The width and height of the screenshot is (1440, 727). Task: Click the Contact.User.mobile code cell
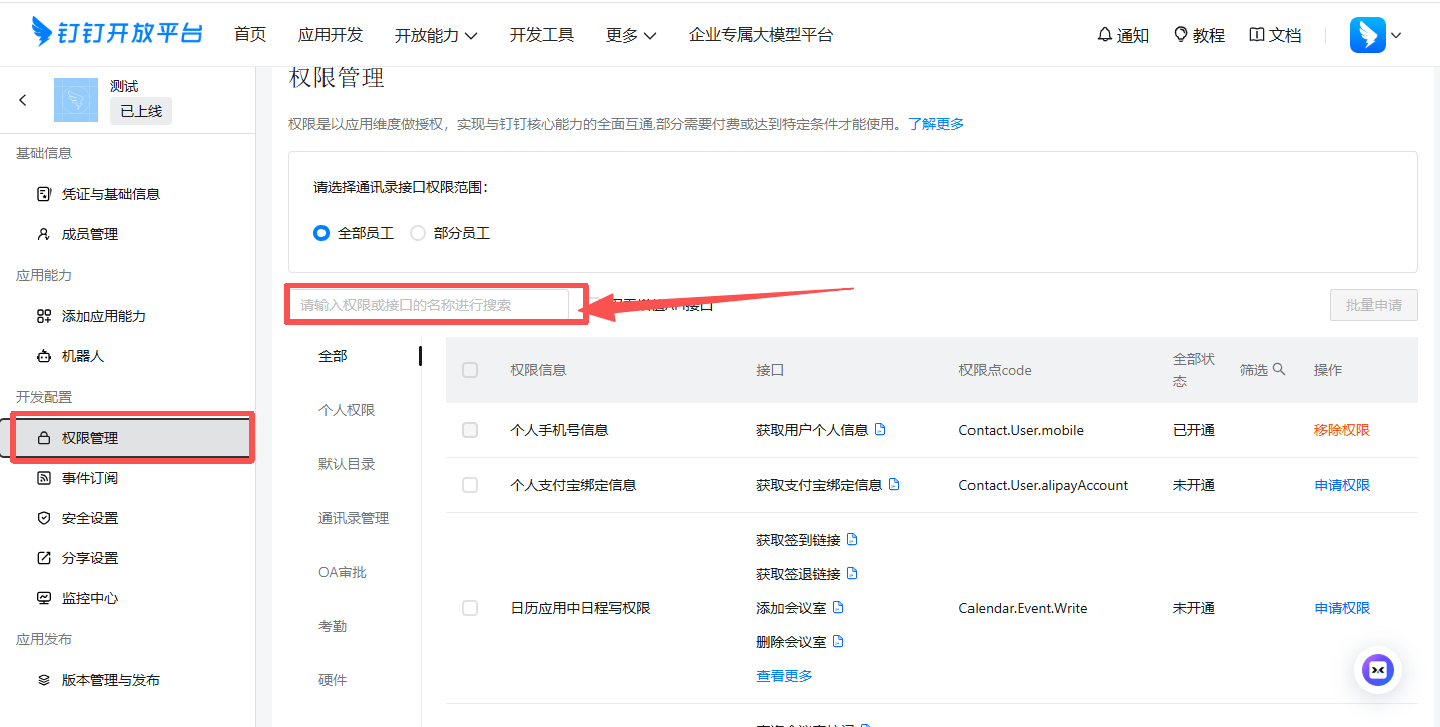[1021, 430]
